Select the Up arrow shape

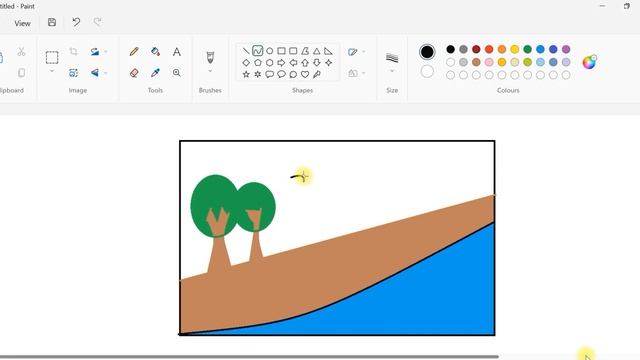click(x=305, y=63)
